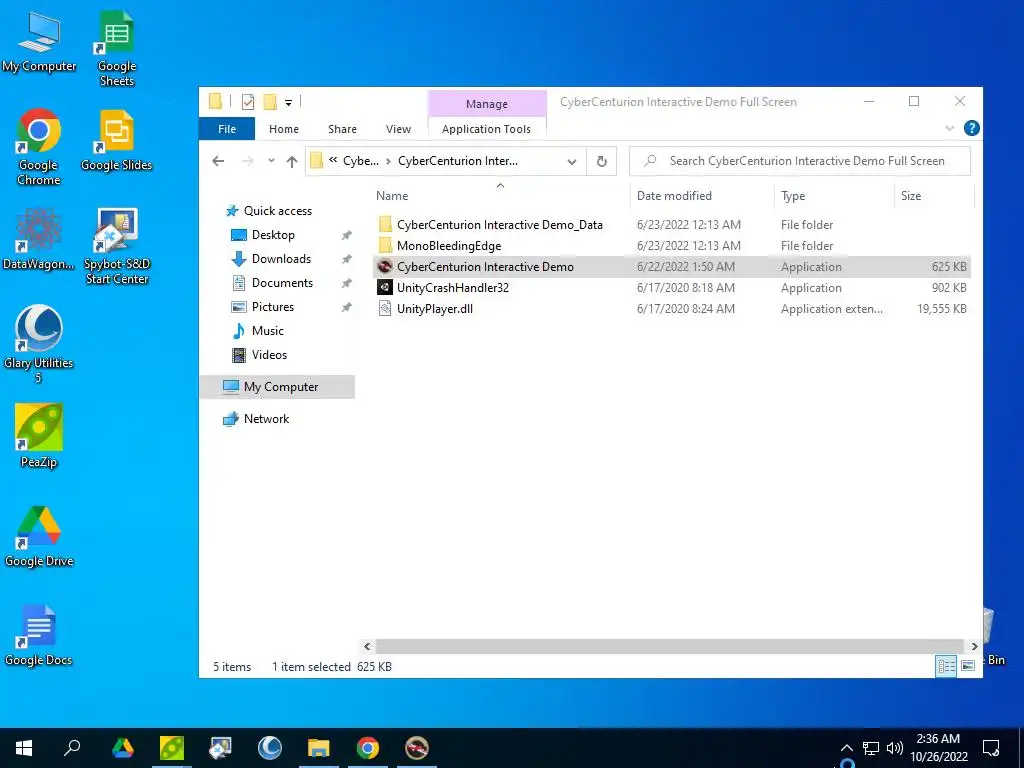1024x768 pixels.
Task: Click the scrollbar right arrow
Action: tap(974, 647)
